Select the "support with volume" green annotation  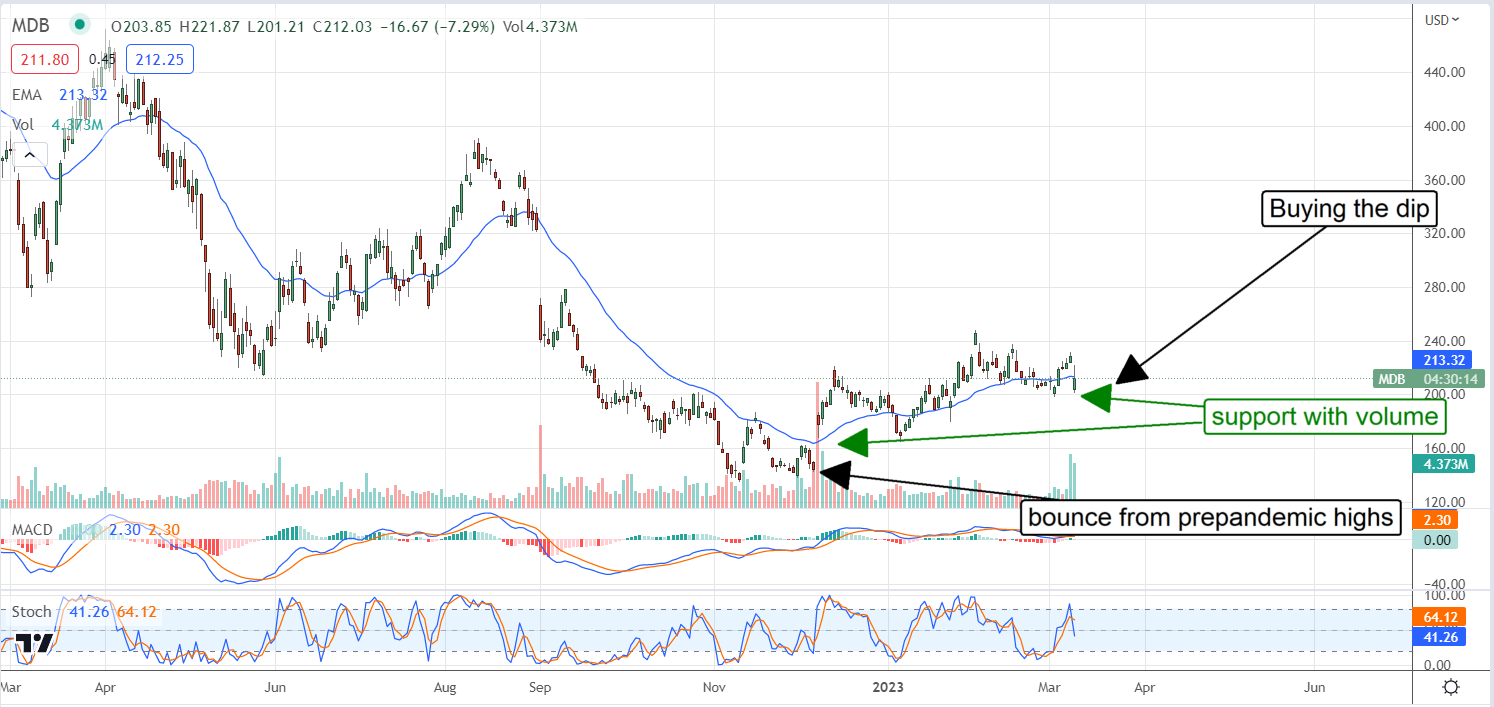[x=1323, y=417]
